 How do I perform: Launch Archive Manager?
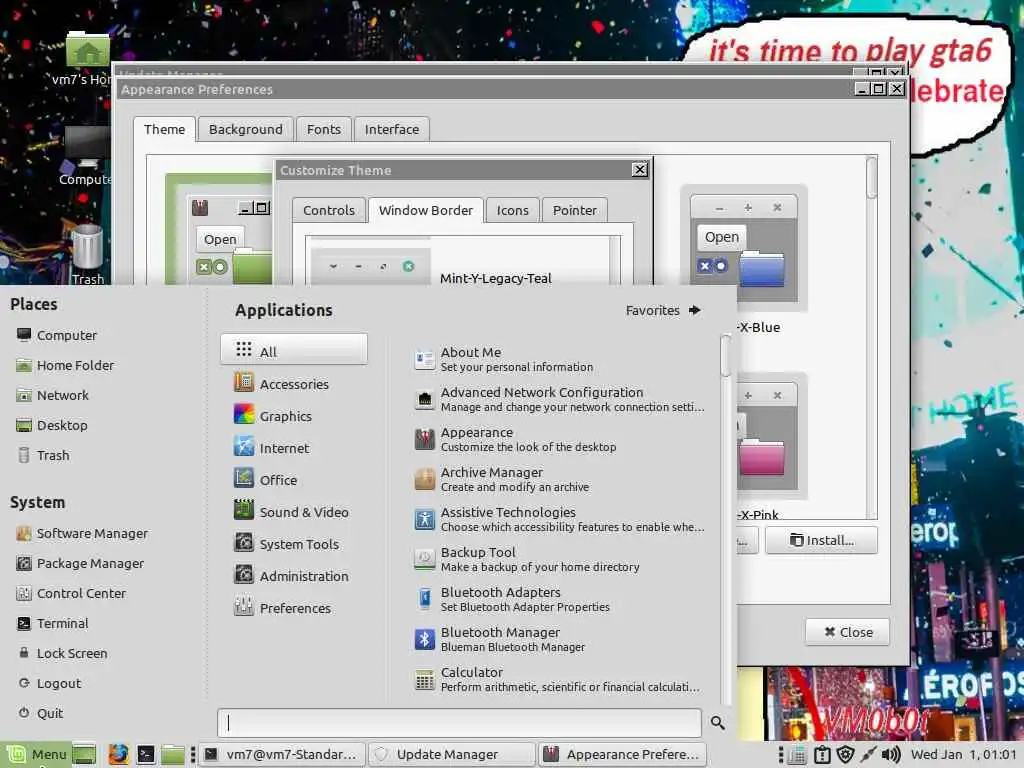[559, 479]
